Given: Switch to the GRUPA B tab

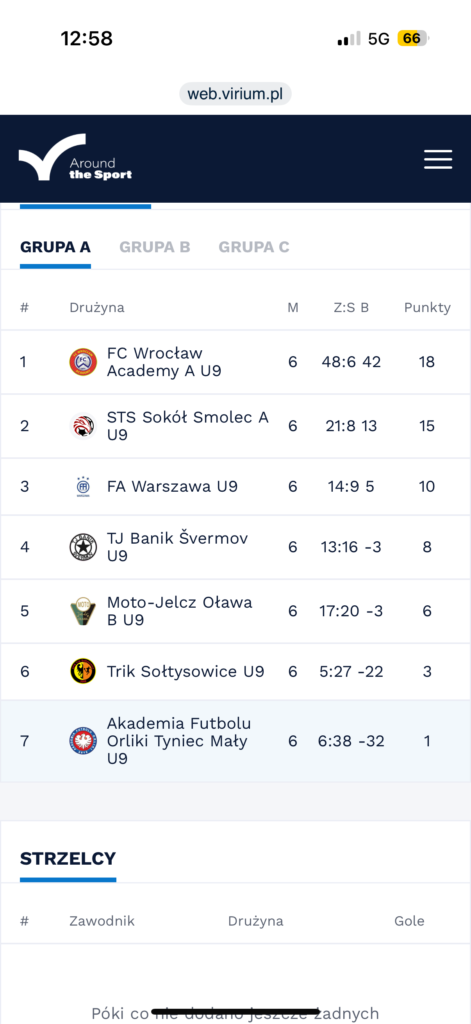Looking at the screenshot, I should click(155, 248).
